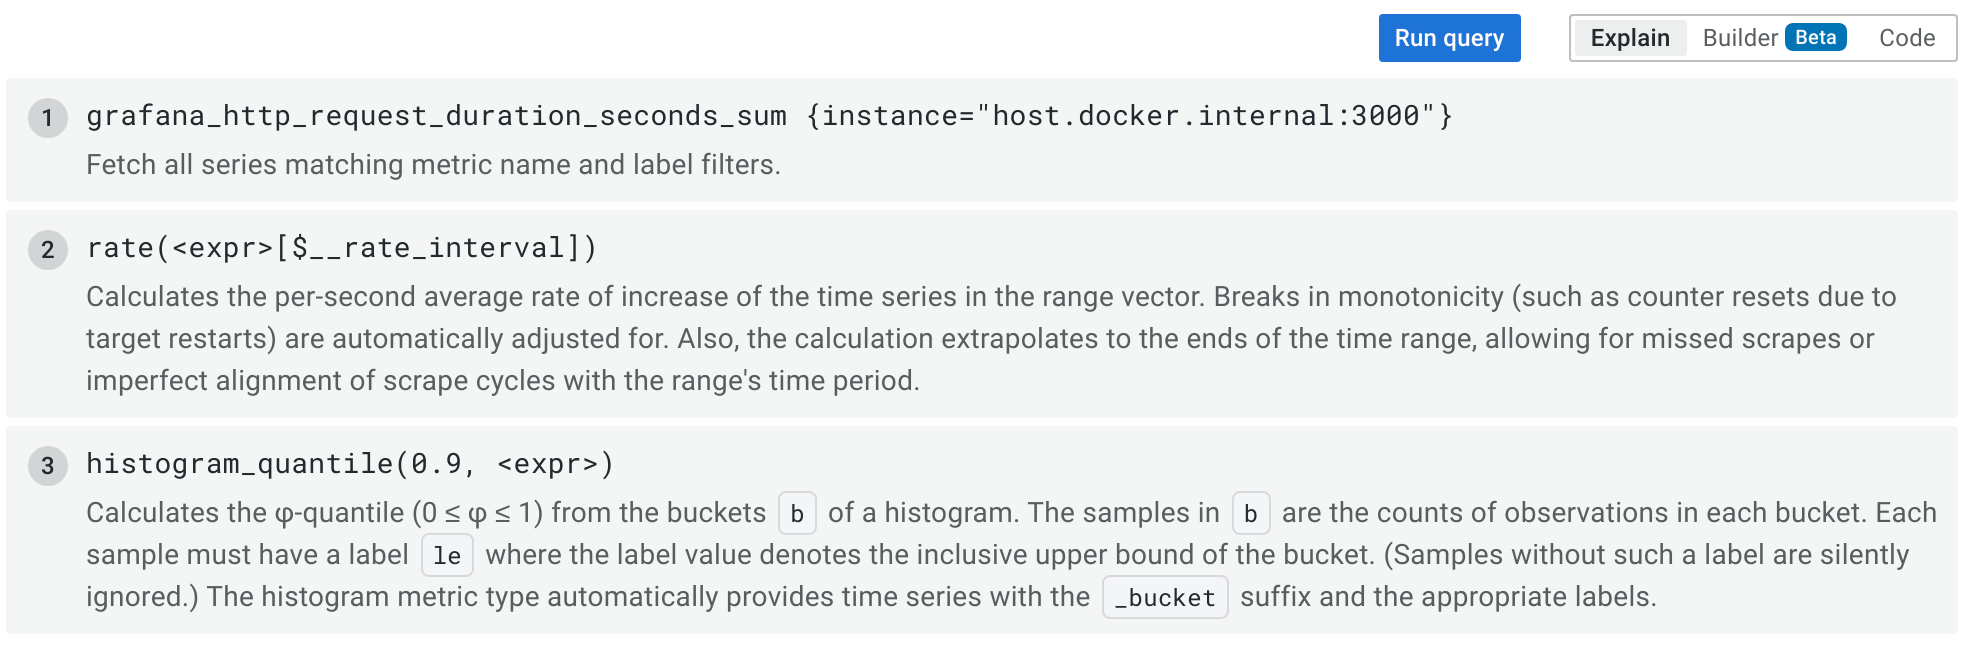Click the step 1 number circle

point(47,118)
